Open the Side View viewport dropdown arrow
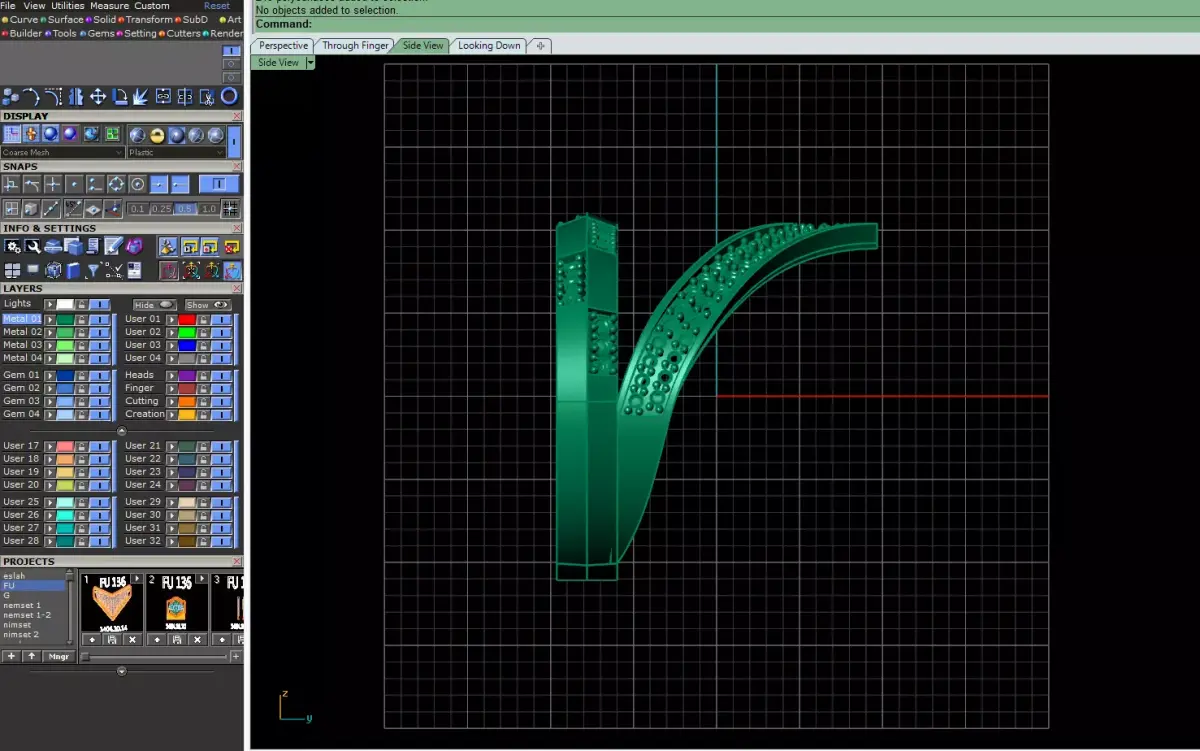The width and height of the screenshot is (1200, 751). (x=311, y=62)
